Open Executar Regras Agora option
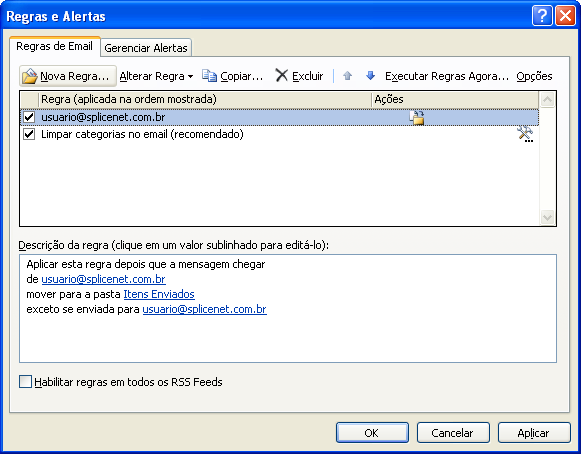 447,76
